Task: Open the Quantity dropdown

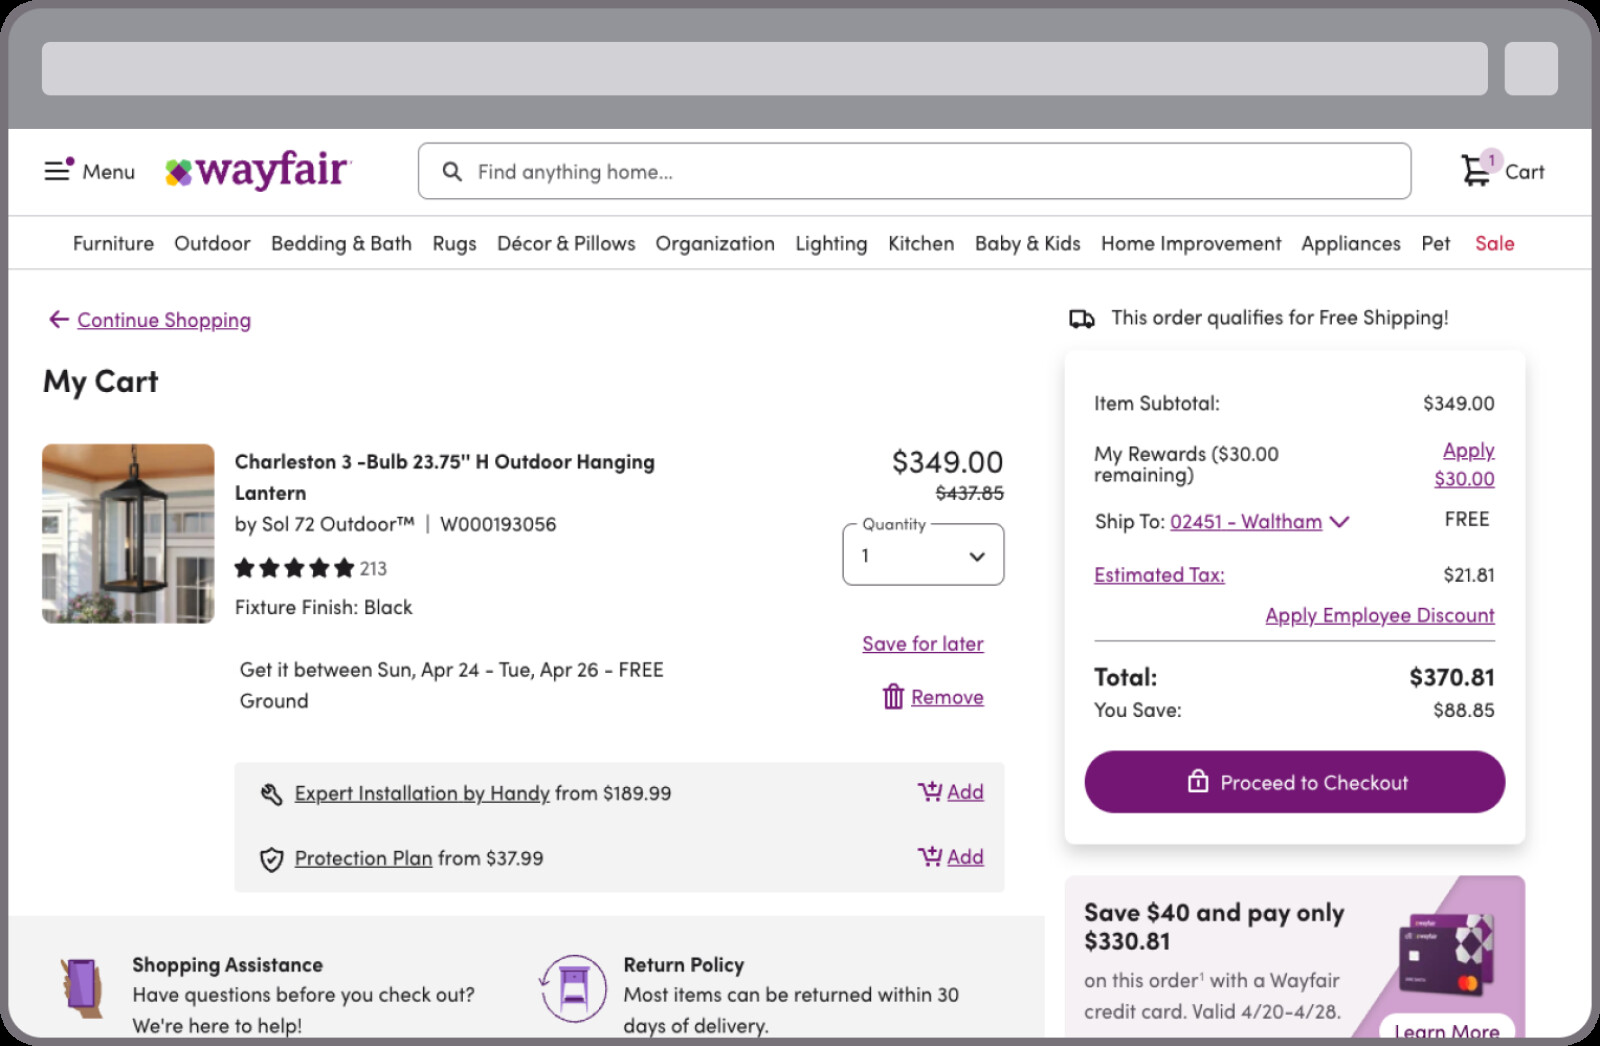Action: tap(921, 555)
